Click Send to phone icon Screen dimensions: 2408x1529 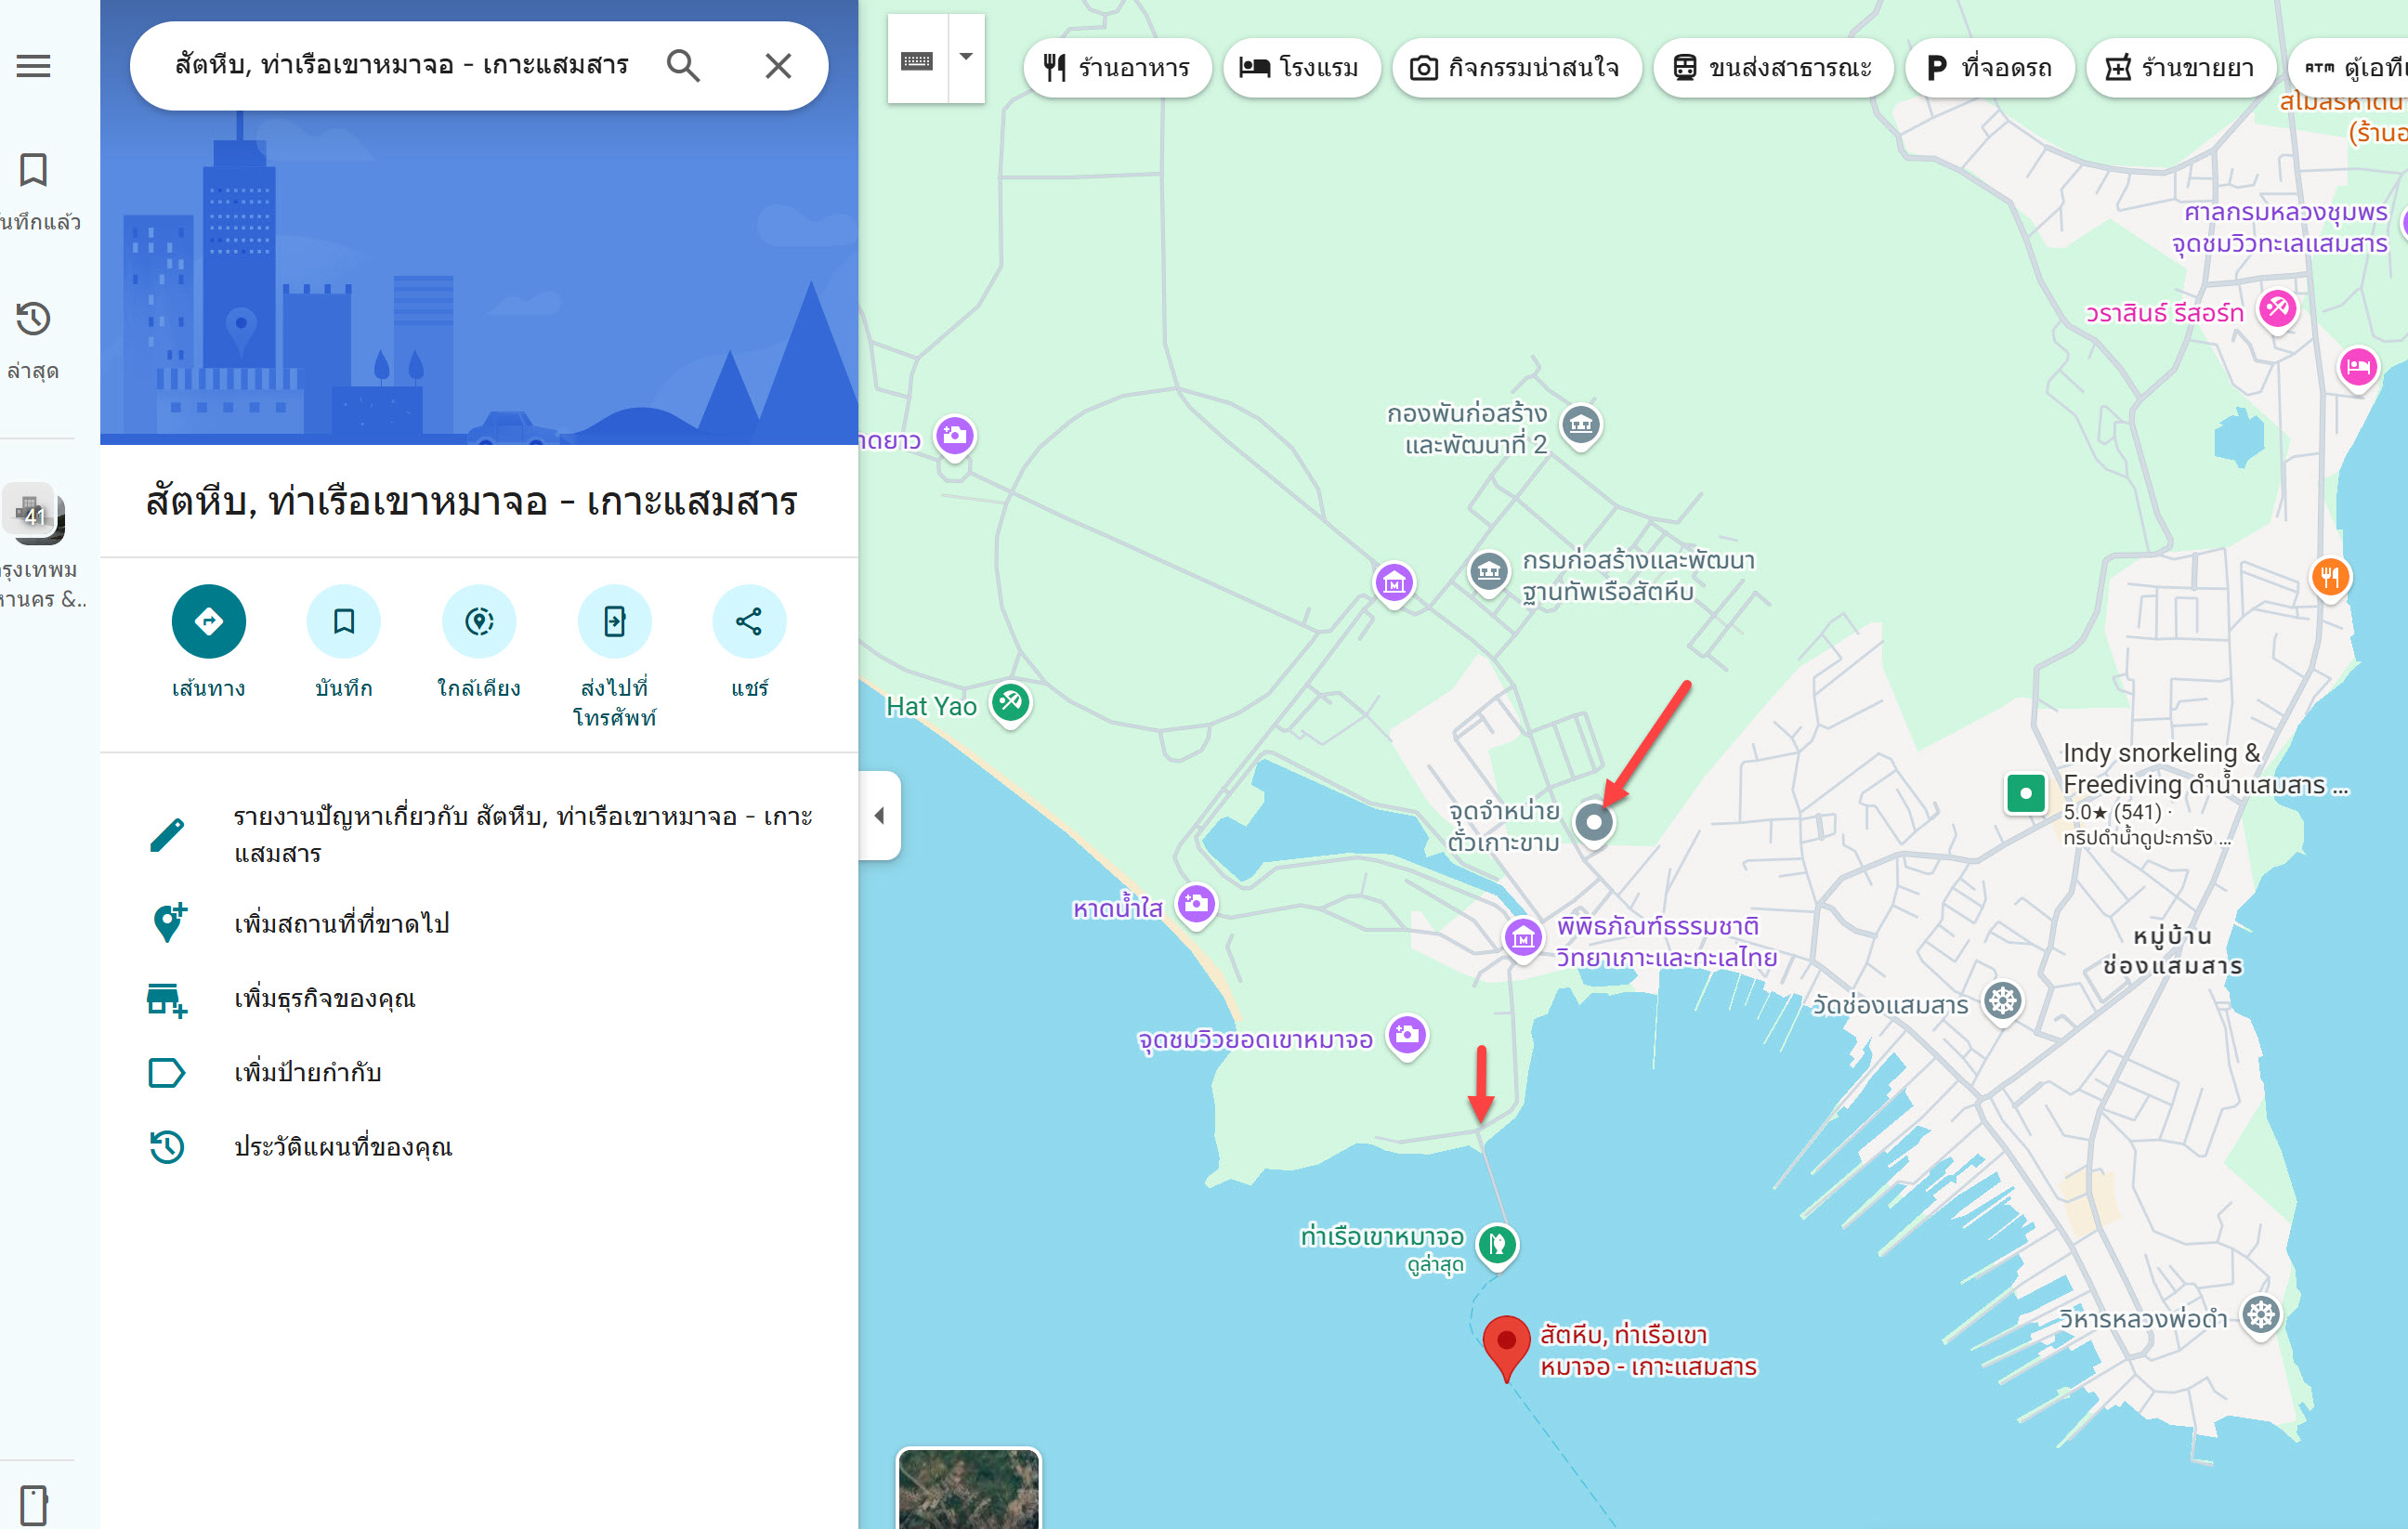pos(614,621)
